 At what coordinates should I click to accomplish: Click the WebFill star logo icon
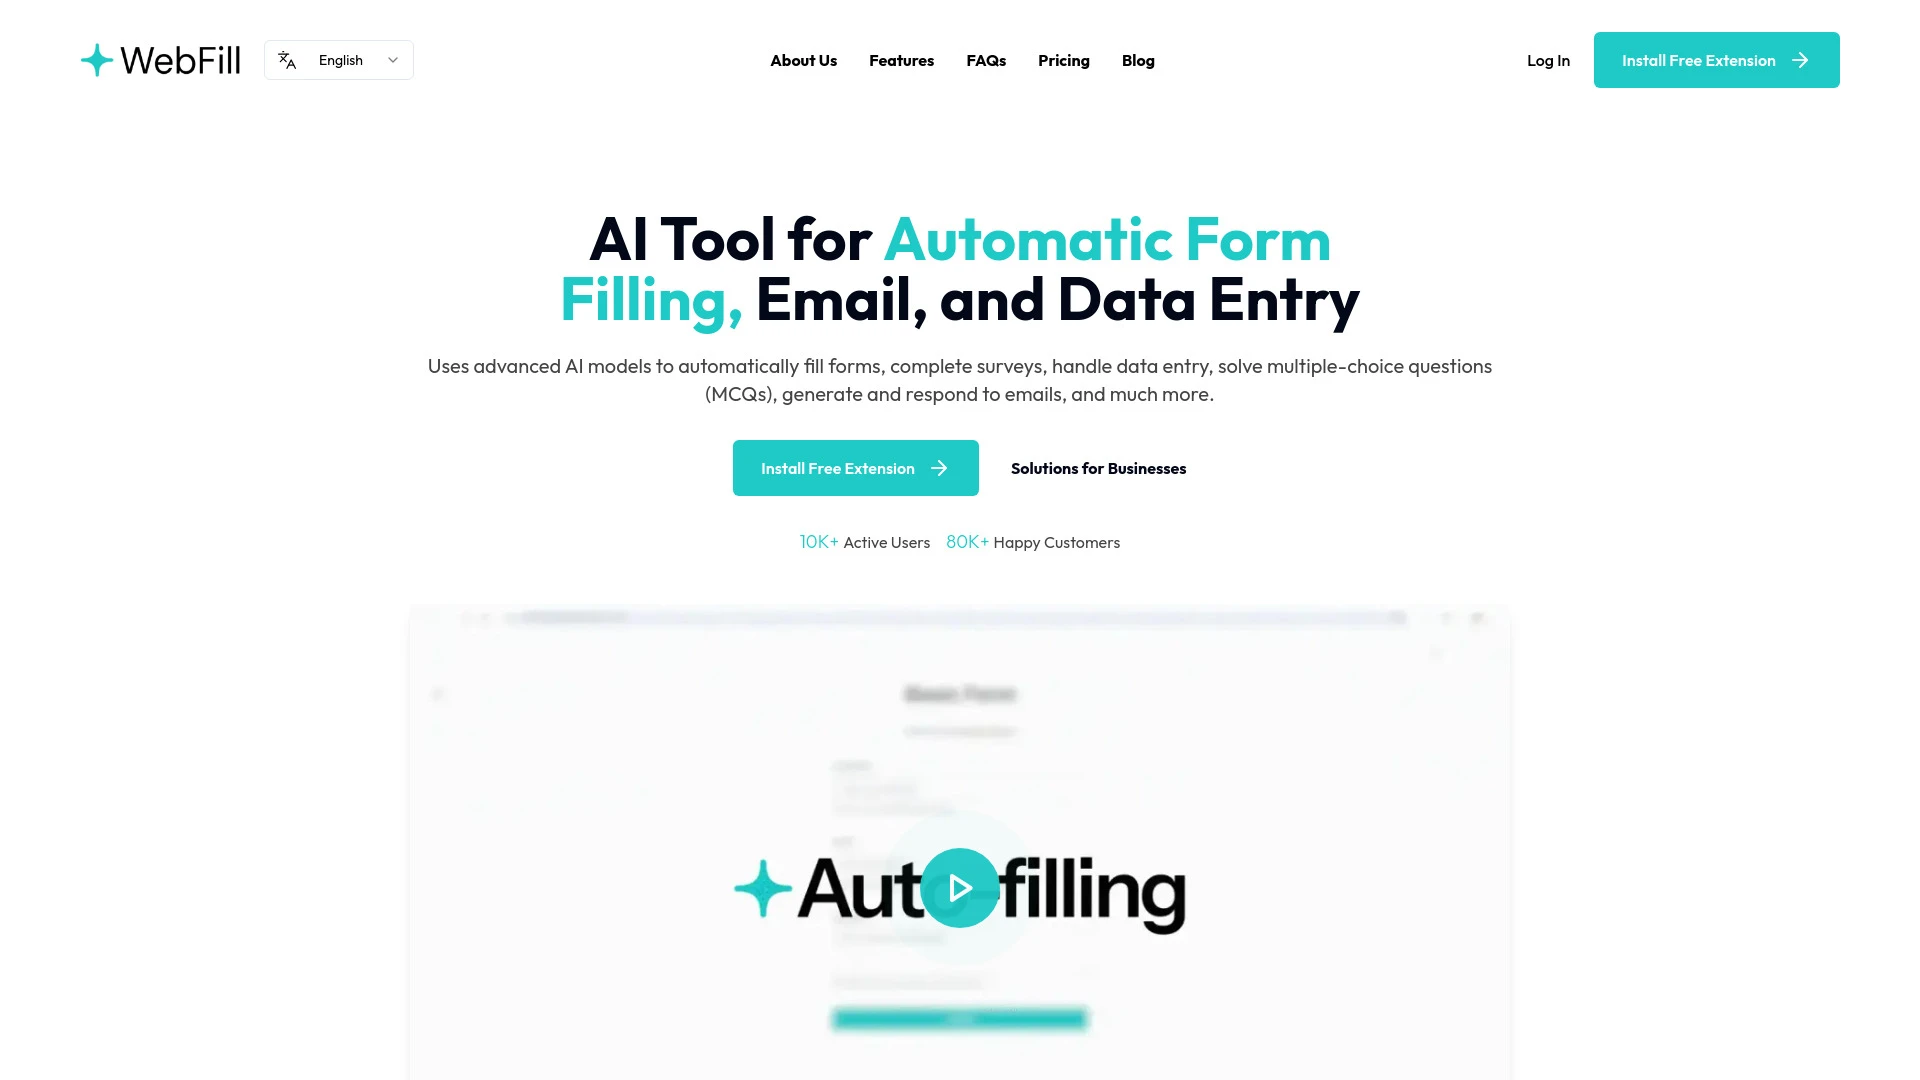coord(95,59)
